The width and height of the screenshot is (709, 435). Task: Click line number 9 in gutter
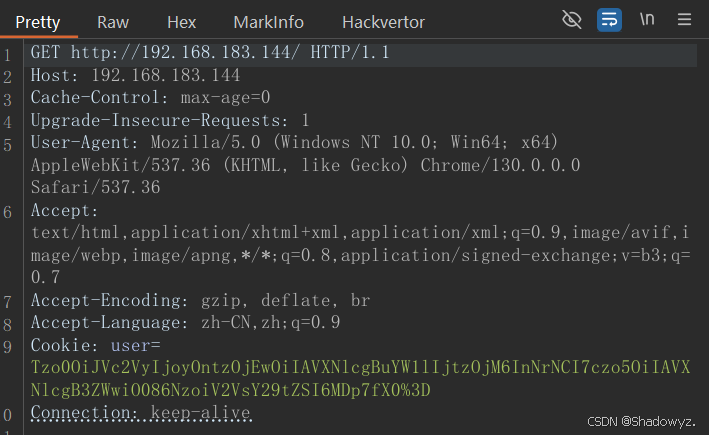8,347
